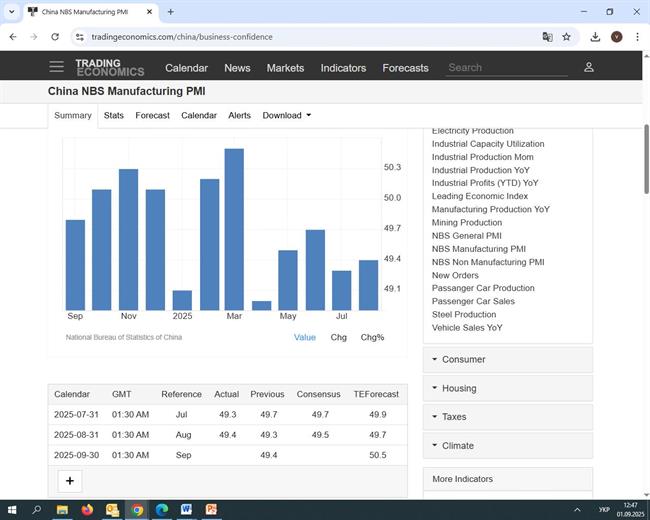Open Markets in the top navigation
The height and width of the screenshot is (520, 650).
285,68
